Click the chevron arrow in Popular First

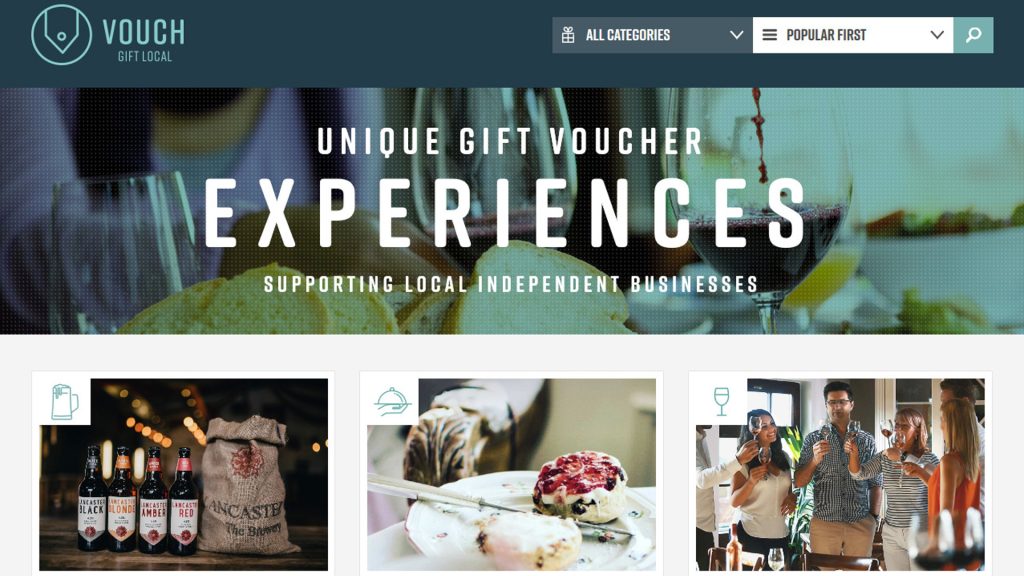937,35
